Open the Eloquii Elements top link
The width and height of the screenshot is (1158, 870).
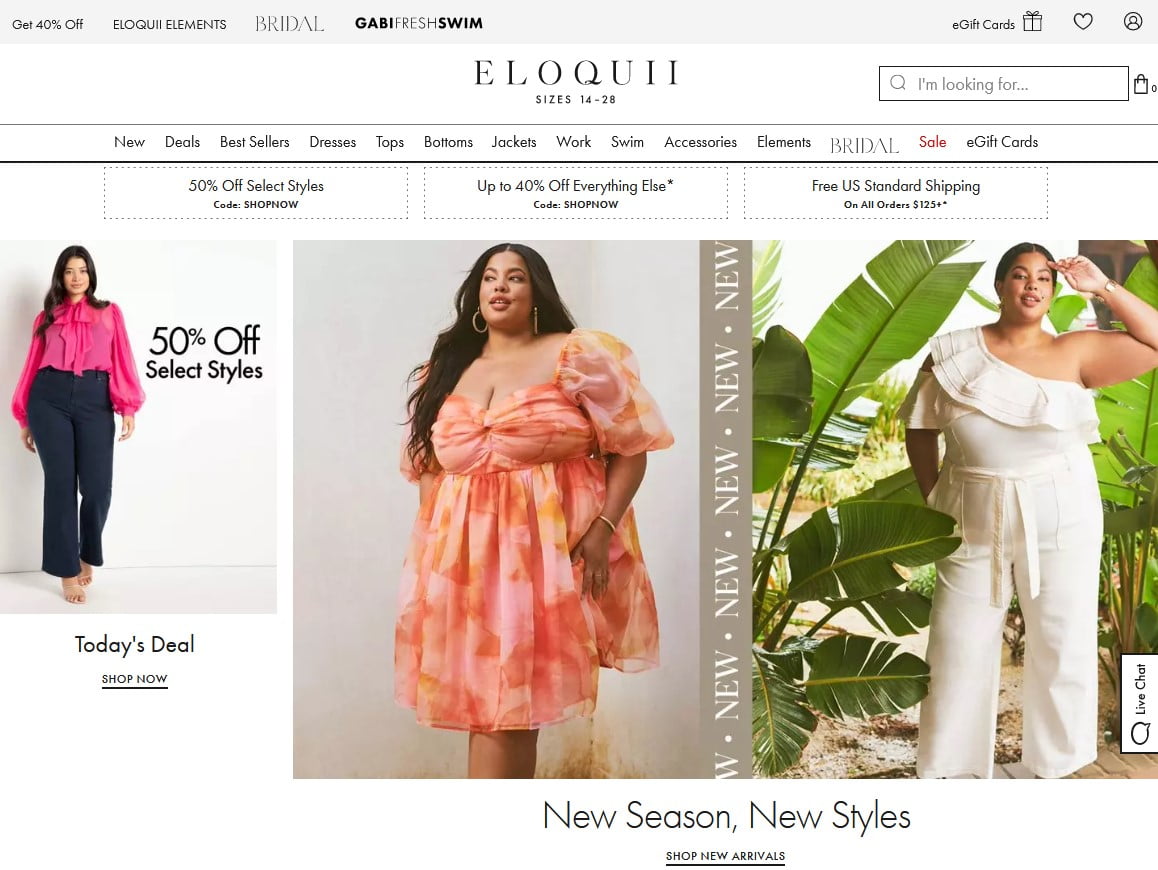click(x=170, y=24)
